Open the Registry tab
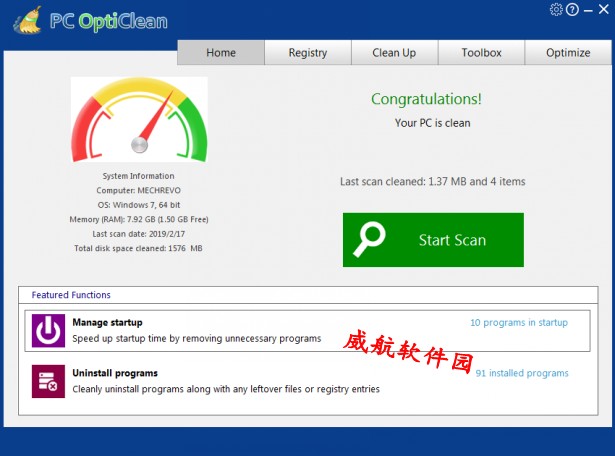This screenshot has height=456, width=615. 308,53
